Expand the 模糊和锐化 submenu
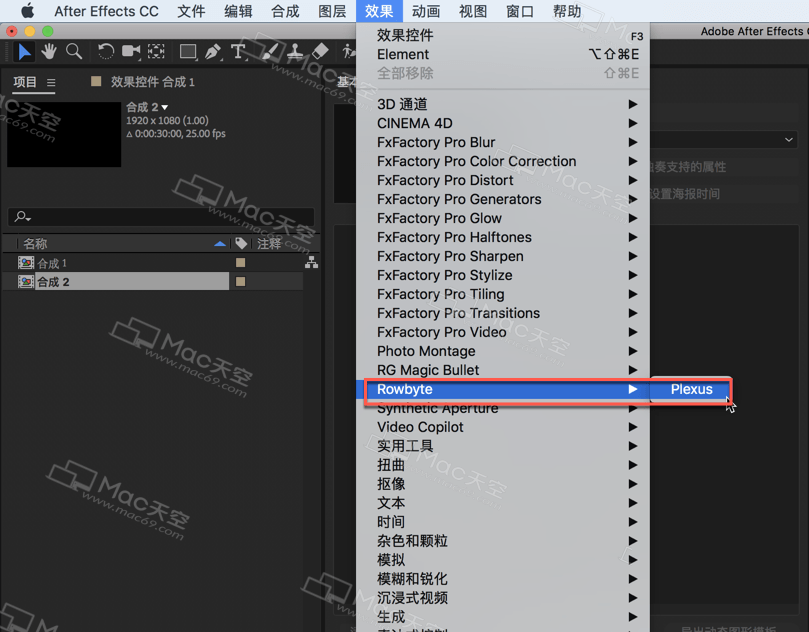 click(x=503, y=579)
